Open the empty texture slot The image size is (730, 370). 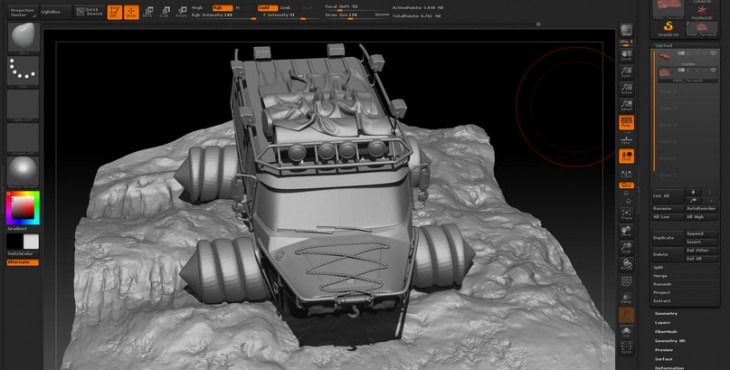[x=23, y=138]
